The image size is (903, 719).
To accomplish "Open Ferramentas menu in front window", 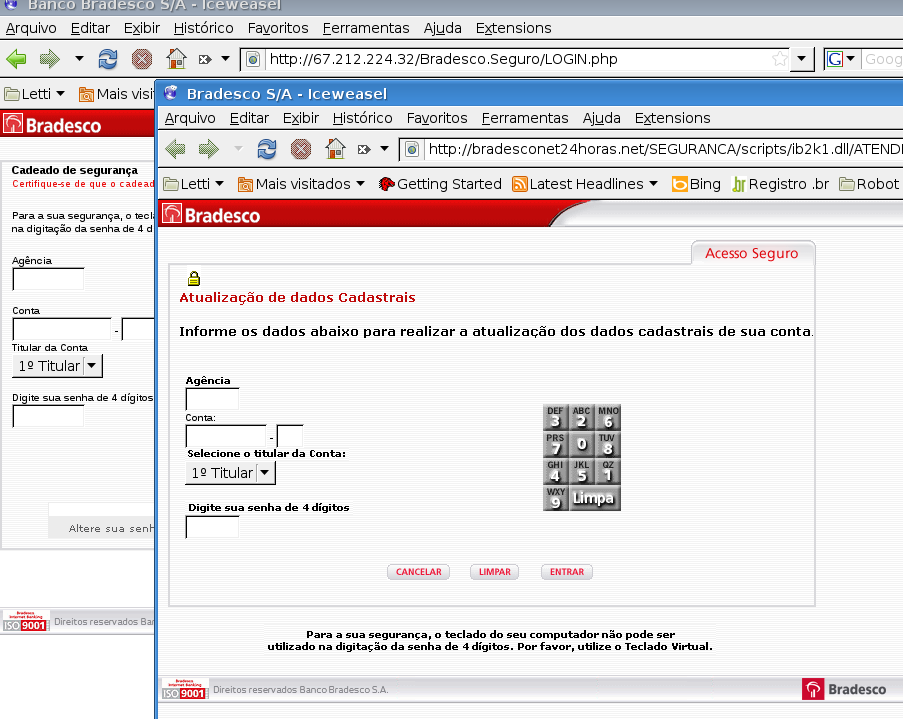I will [525, 118].
